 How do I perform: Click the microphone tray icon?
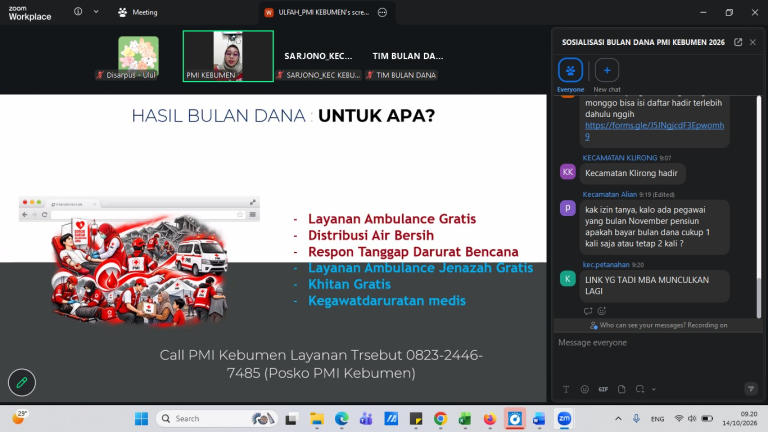(x=636, y=419)
